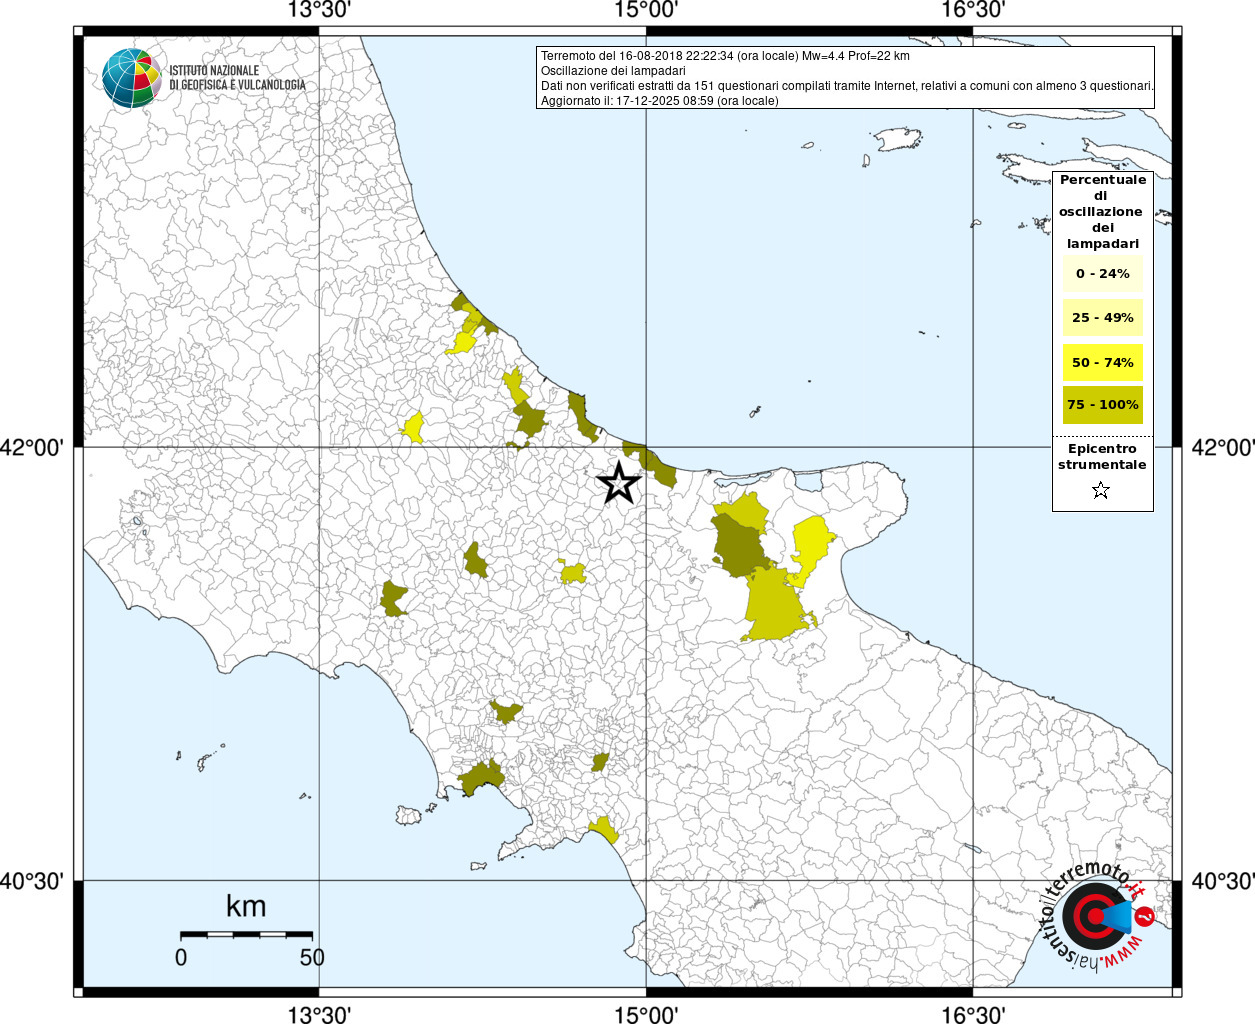The width and height of the screenshot is (1255, 1024).
Task: Select the 0 - 24% legend swatch
Action: pos(1102,274)
